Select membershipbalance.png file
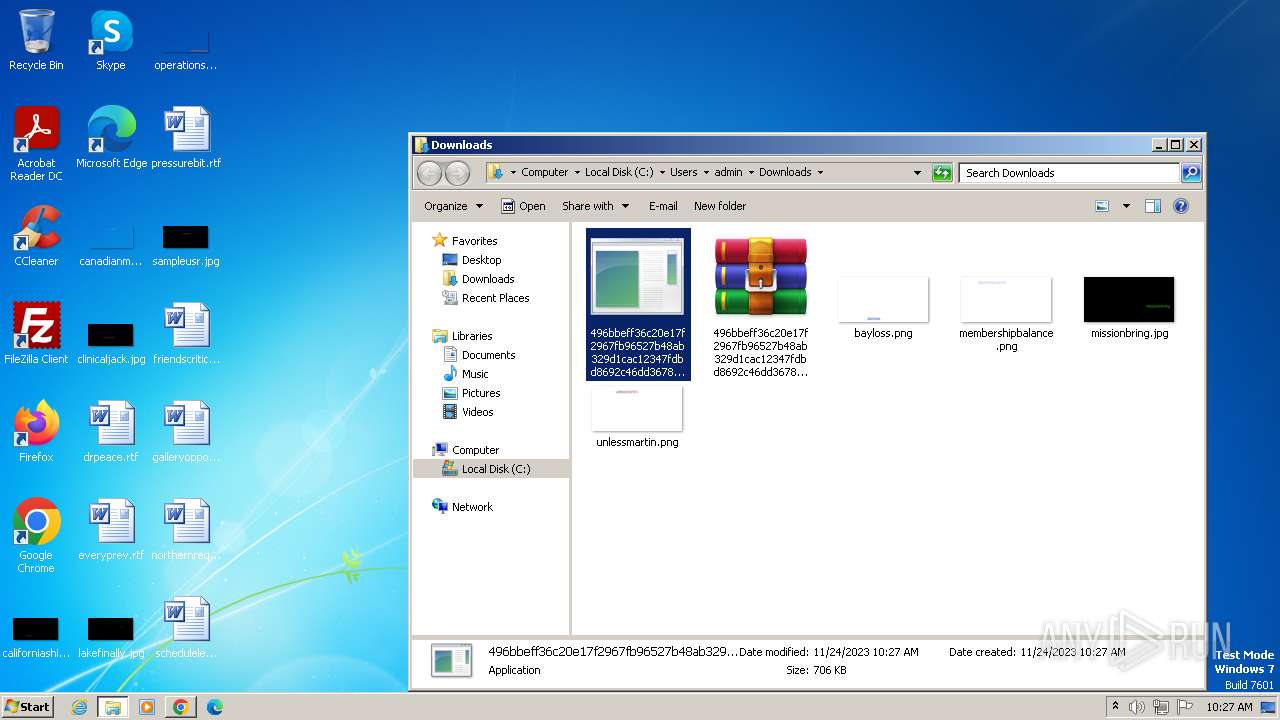The image size is (1280, 720). coord(1006,314)
